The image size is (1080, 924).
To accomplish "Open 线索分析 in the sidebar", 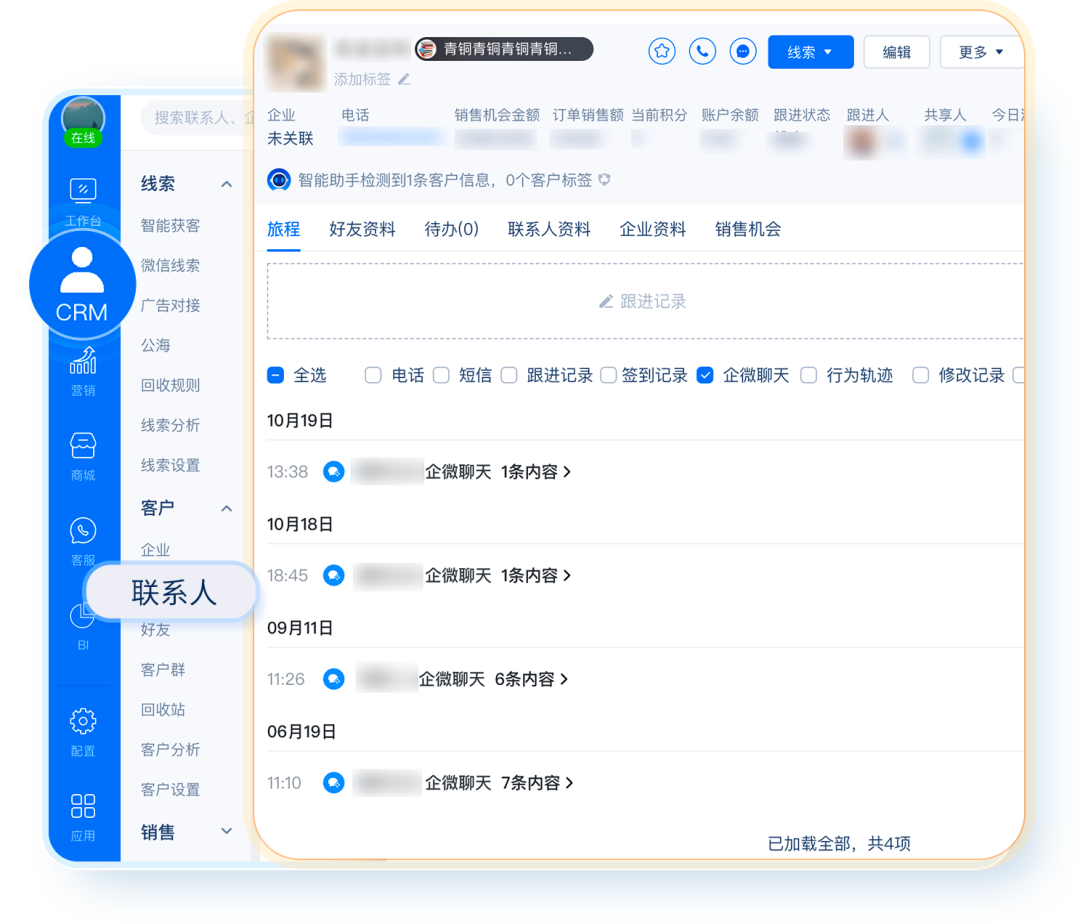I will point(170,425).
